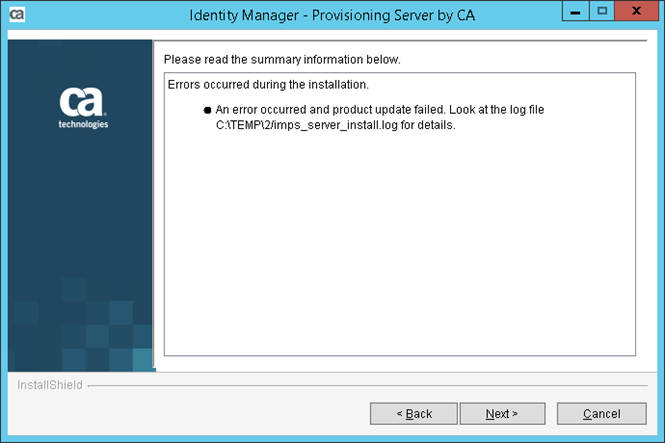
Task: Click the black bullet point before error message
Action: (x=208, y=109)
